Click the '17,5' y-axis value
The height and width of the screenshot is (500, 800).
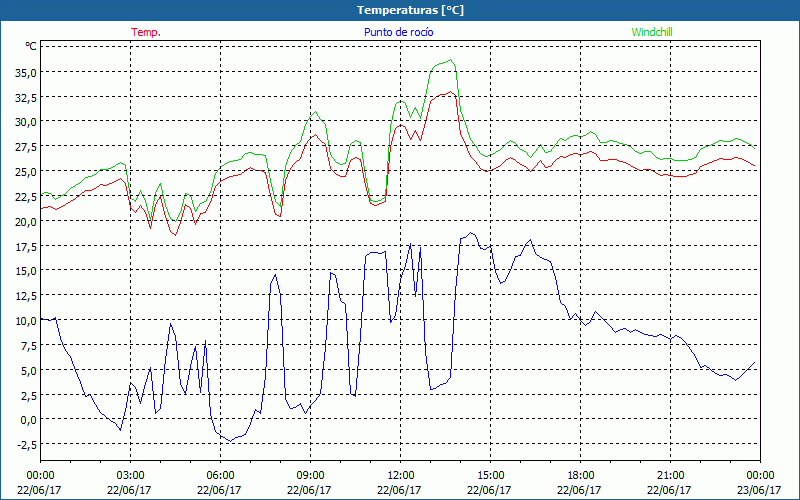26,246
